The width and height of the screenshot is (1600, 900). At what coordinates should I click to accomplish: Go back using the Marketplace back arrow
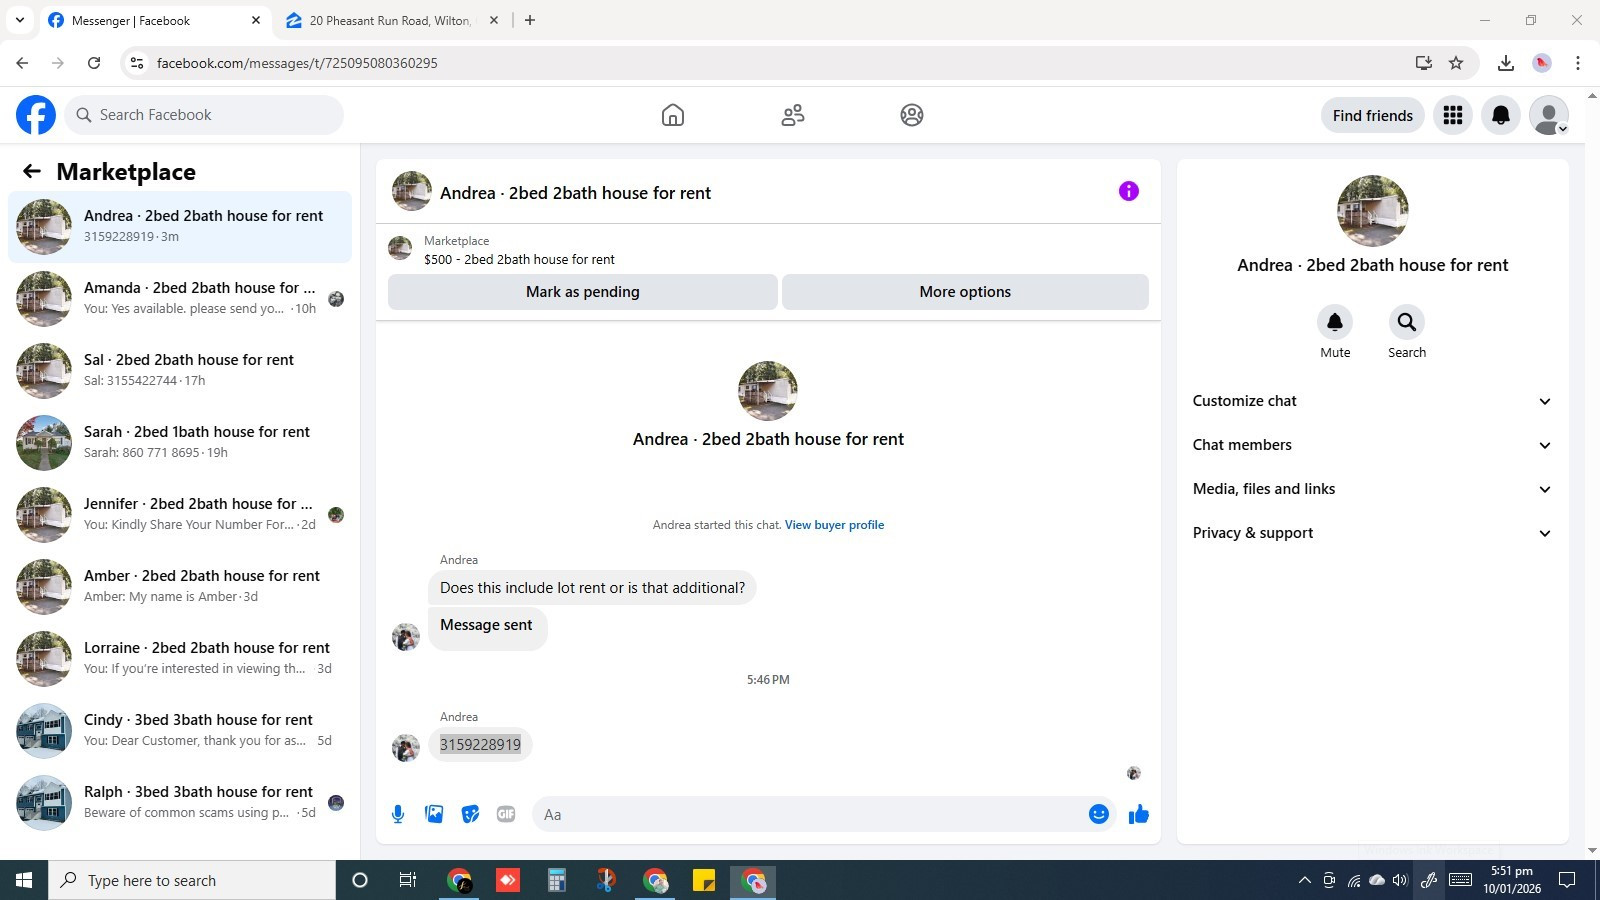[x=32, y=171]
